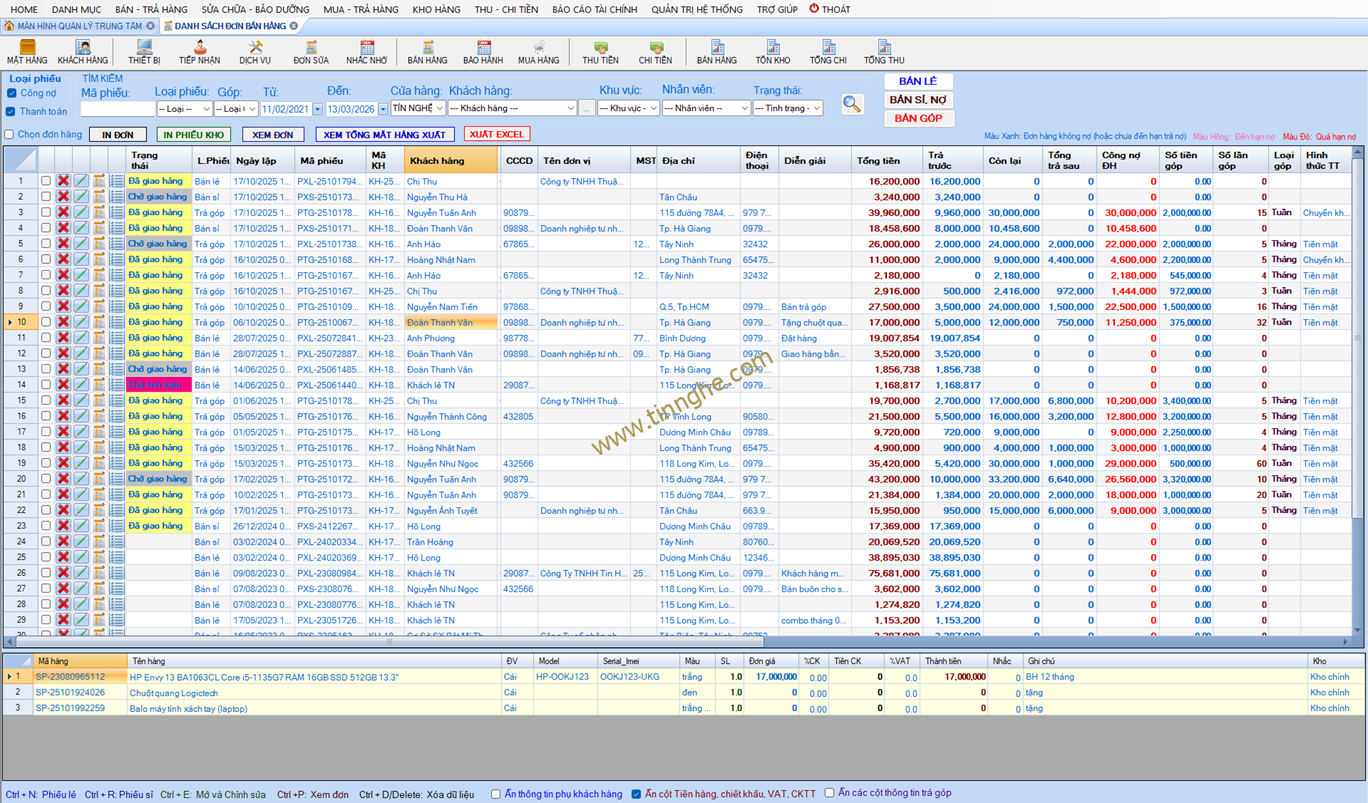Click the magnifier search icon

852,104
